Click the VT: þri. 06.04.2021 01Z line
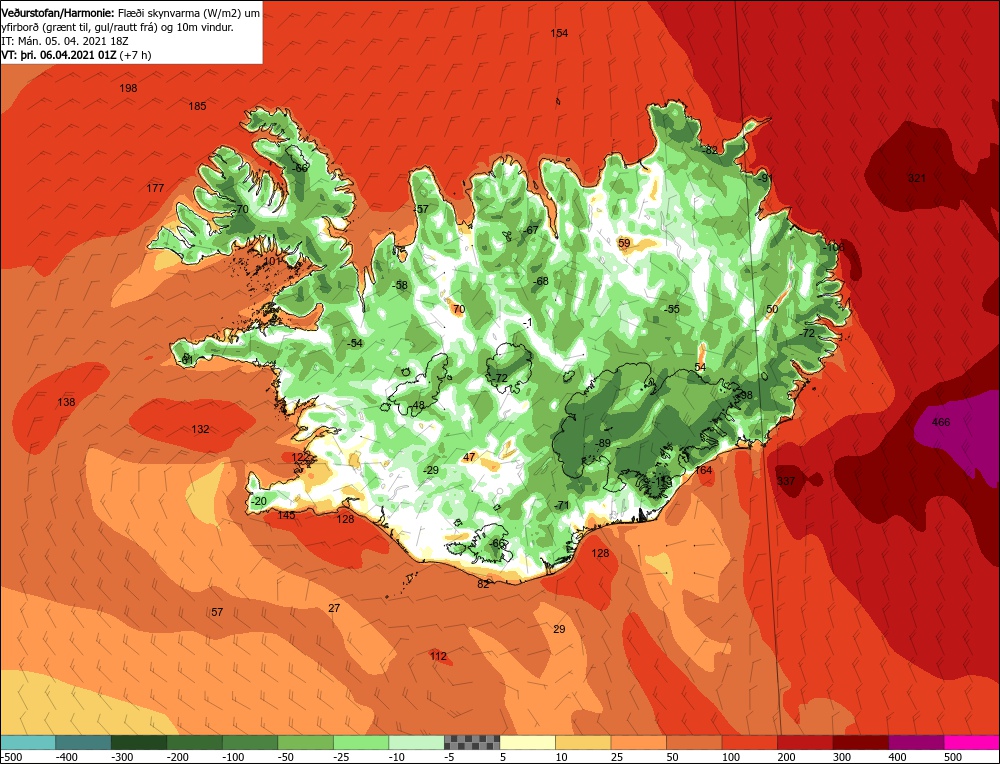 coord(59,55)
